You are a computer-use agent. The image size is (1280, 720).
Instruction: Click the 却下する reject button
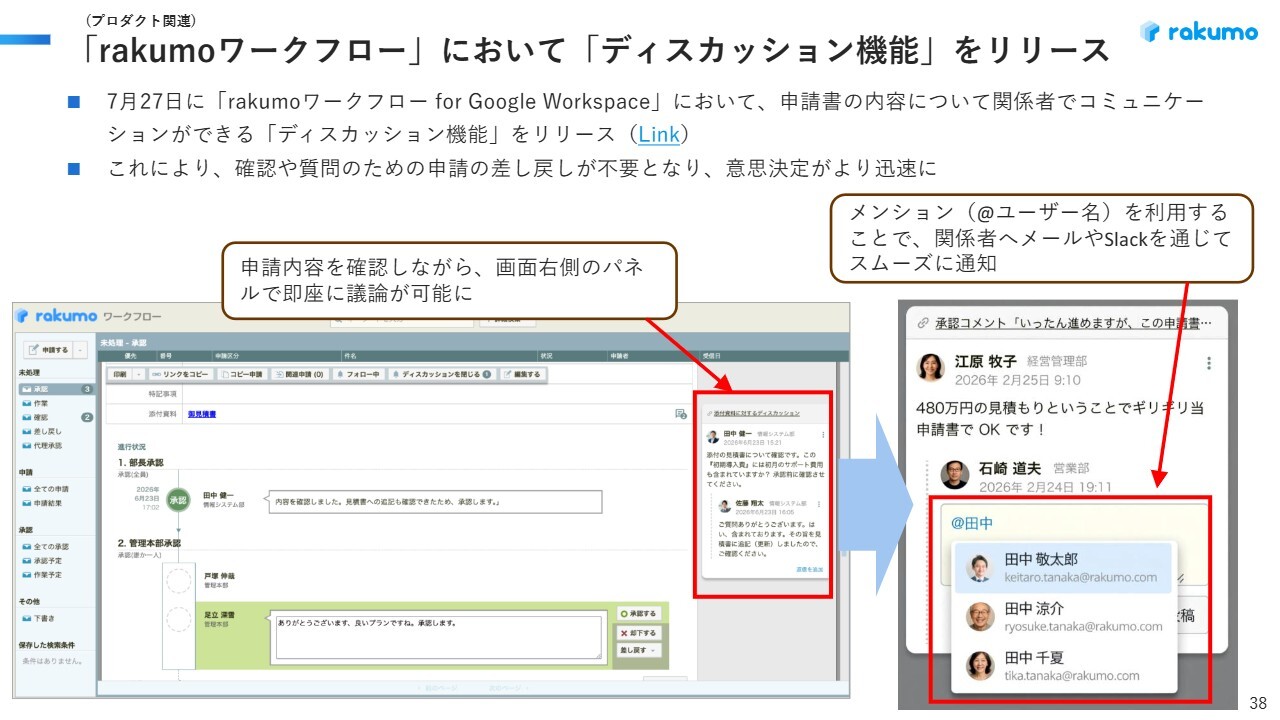[639, 633]
